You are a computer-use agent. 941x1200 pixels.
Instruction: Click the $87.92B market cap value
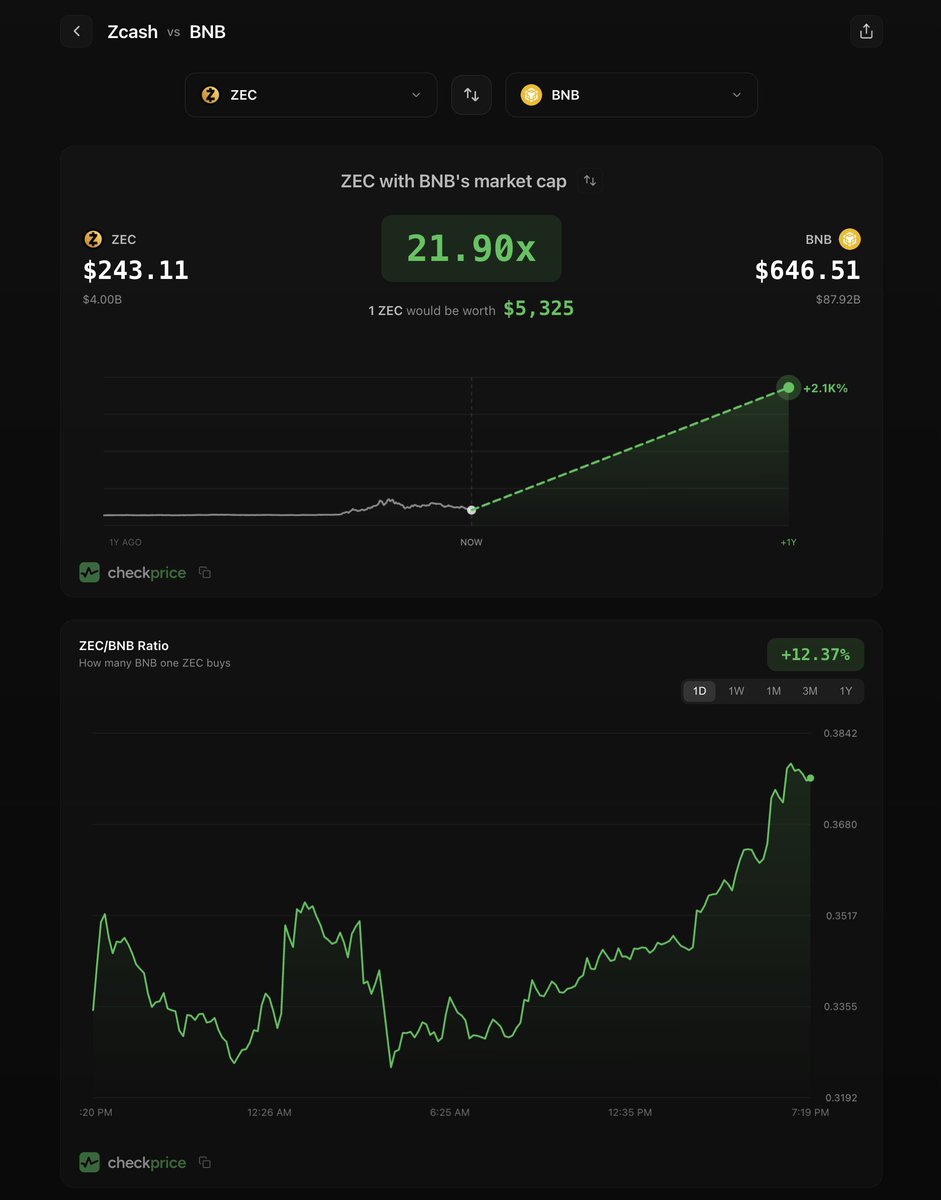coord(840,299)
